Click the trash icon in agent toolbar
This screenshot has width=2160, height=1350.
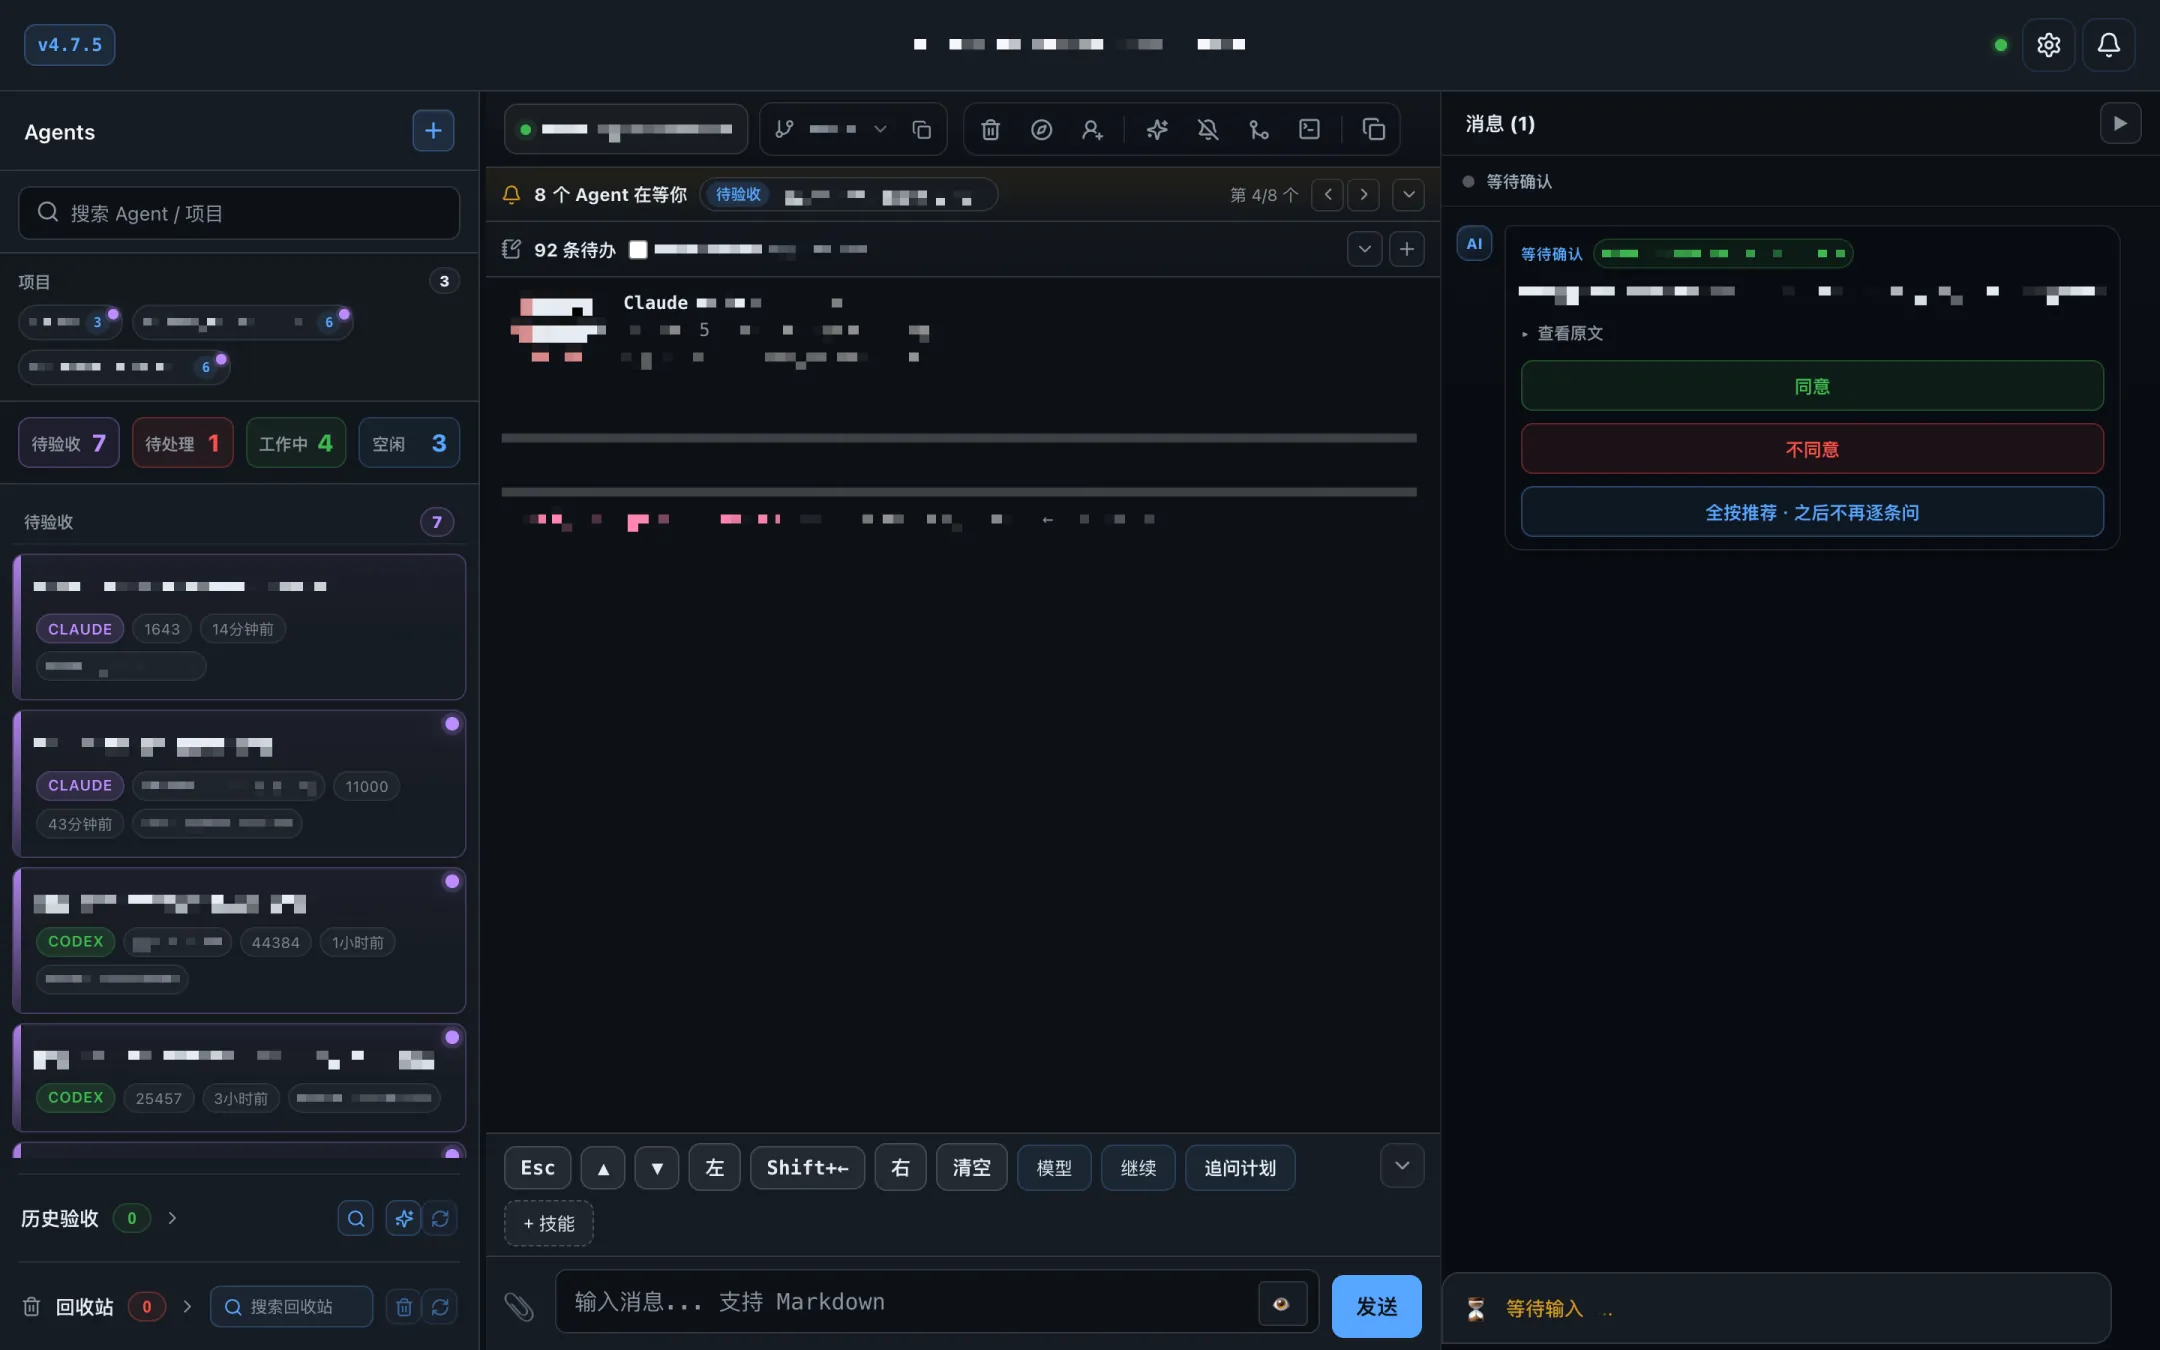[x=990, y=130]
